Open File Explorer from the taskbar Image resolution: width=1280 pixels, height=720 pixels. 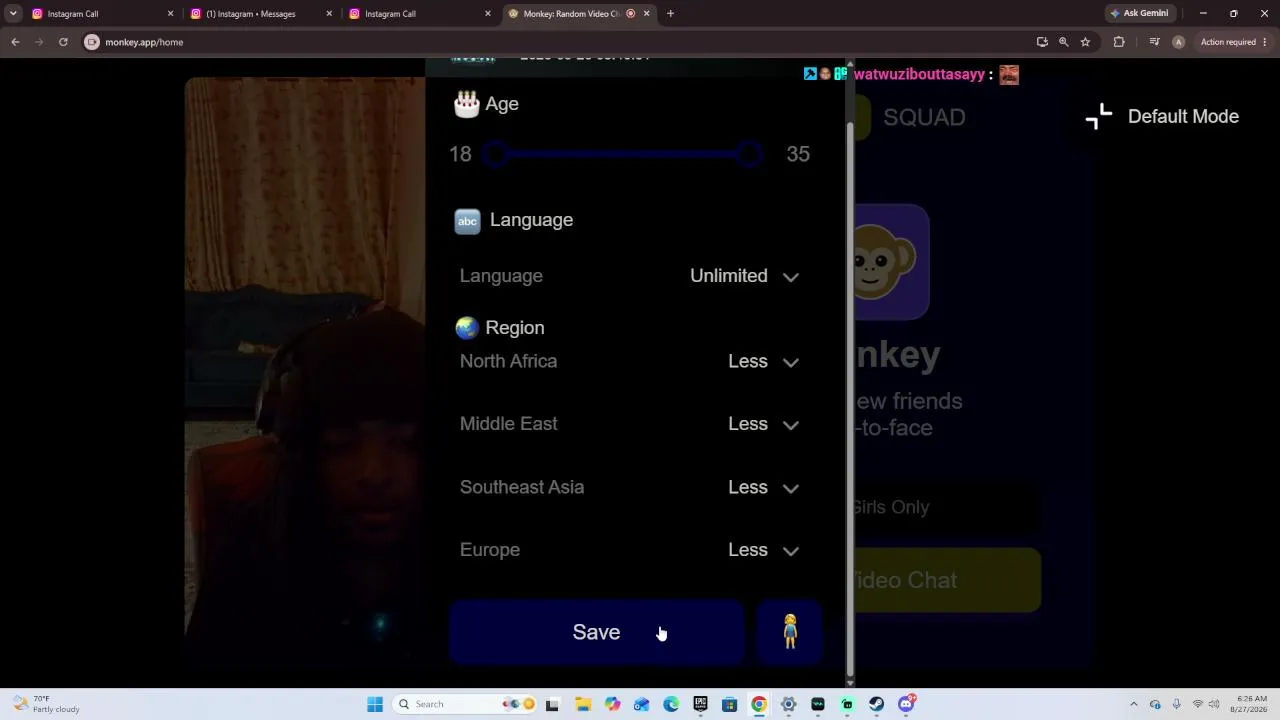click(583, 704)
